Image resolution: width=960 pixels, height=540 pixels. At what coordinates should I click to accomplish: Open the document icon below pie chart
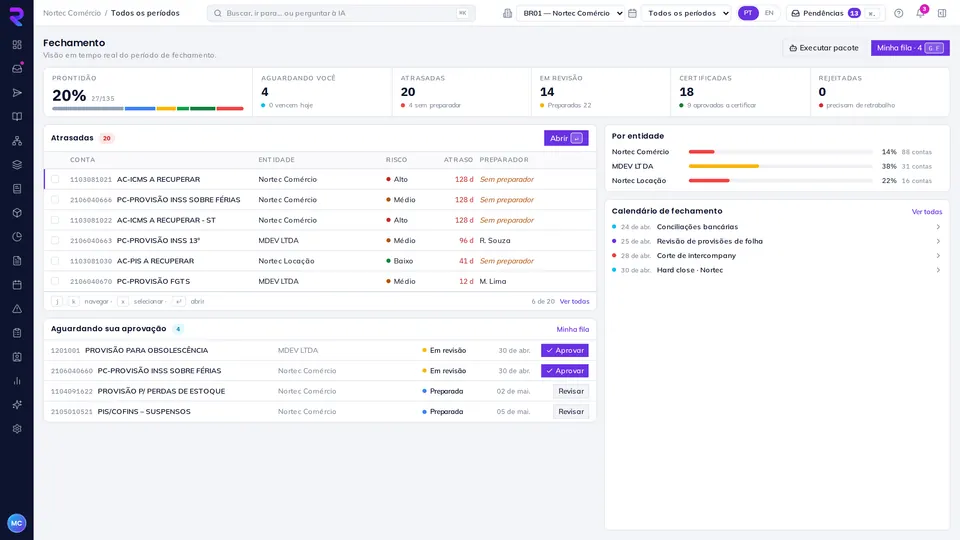(17, 261)
